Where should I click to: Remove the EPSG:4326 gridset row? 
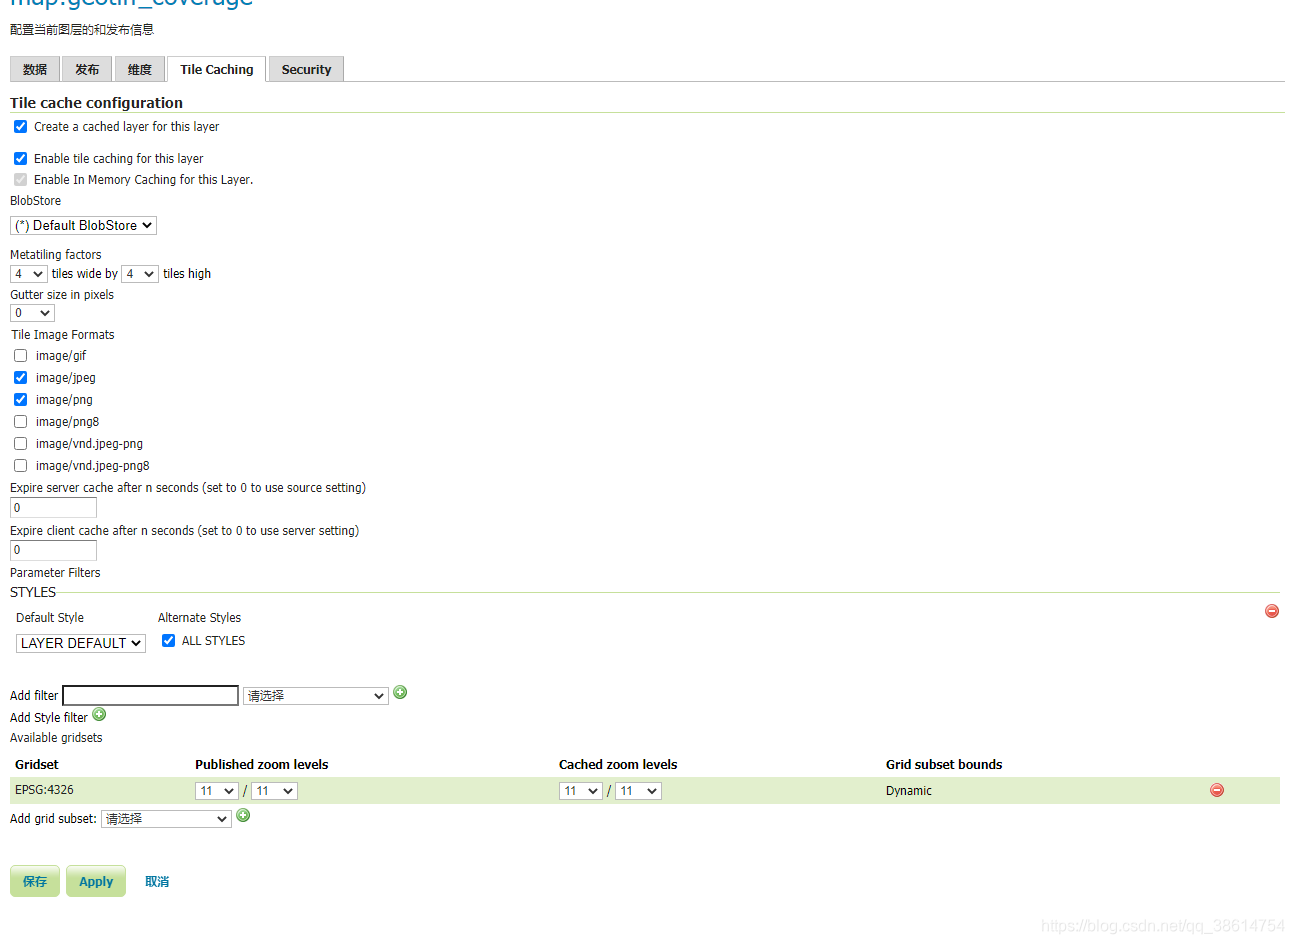pyautogui.click(x=1217, y=790)
